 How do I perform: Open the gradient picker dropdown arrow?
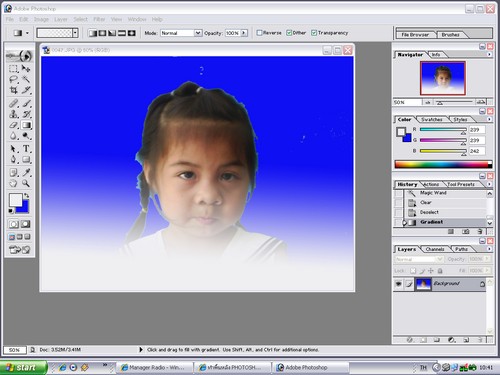pos(76,33)
